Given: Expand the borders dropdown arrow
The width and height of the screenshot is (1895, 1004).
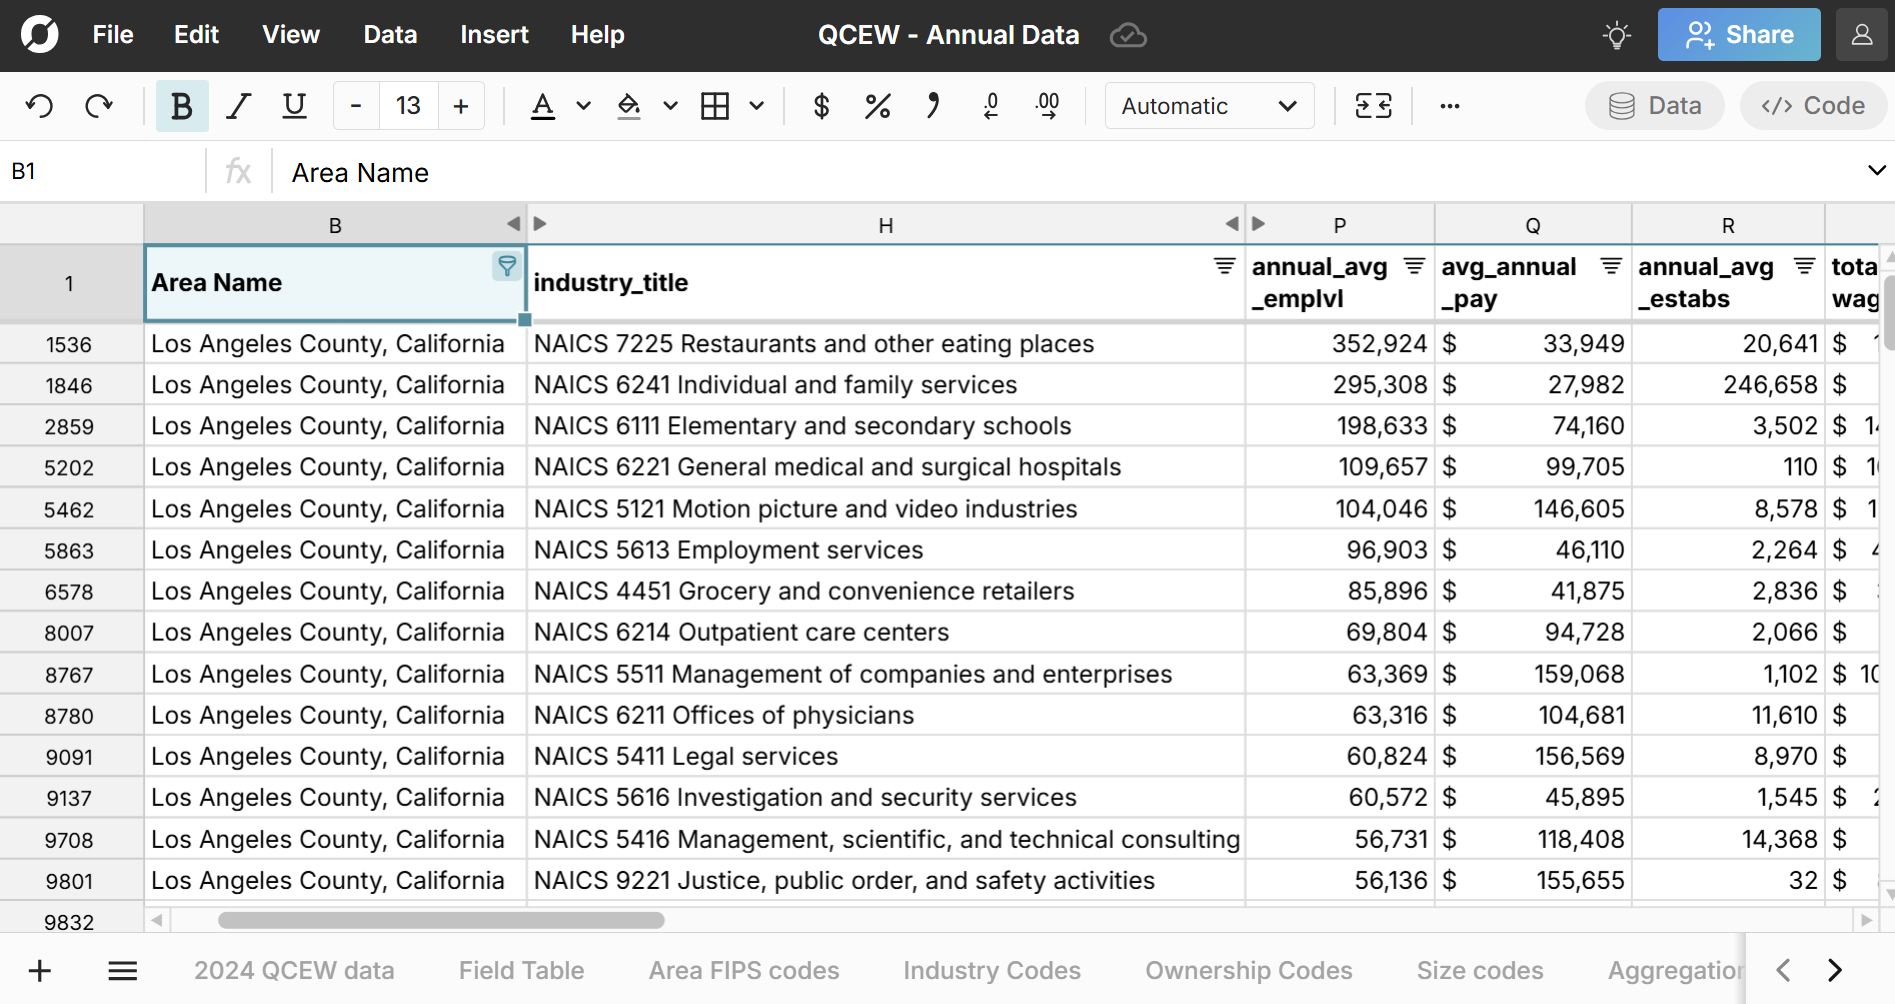Looking at the screenshot, I should tap(757, 106).
